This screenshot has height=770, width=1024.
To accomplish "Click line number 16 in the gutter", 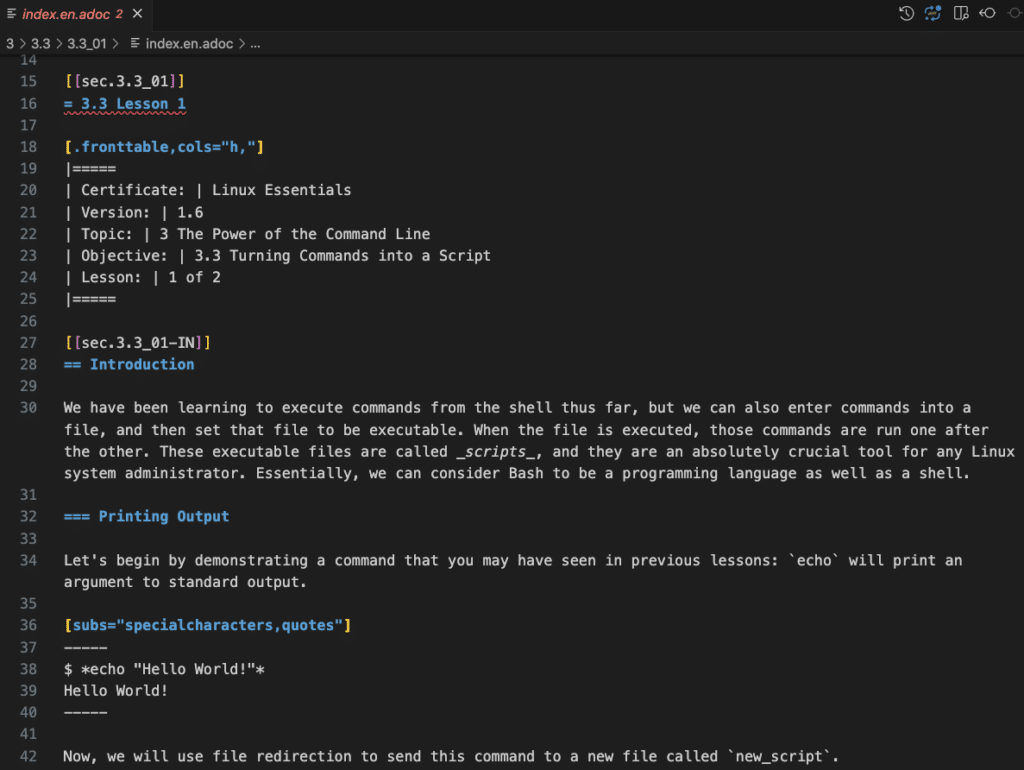I will pyautogui.click(x=27, y=104).
